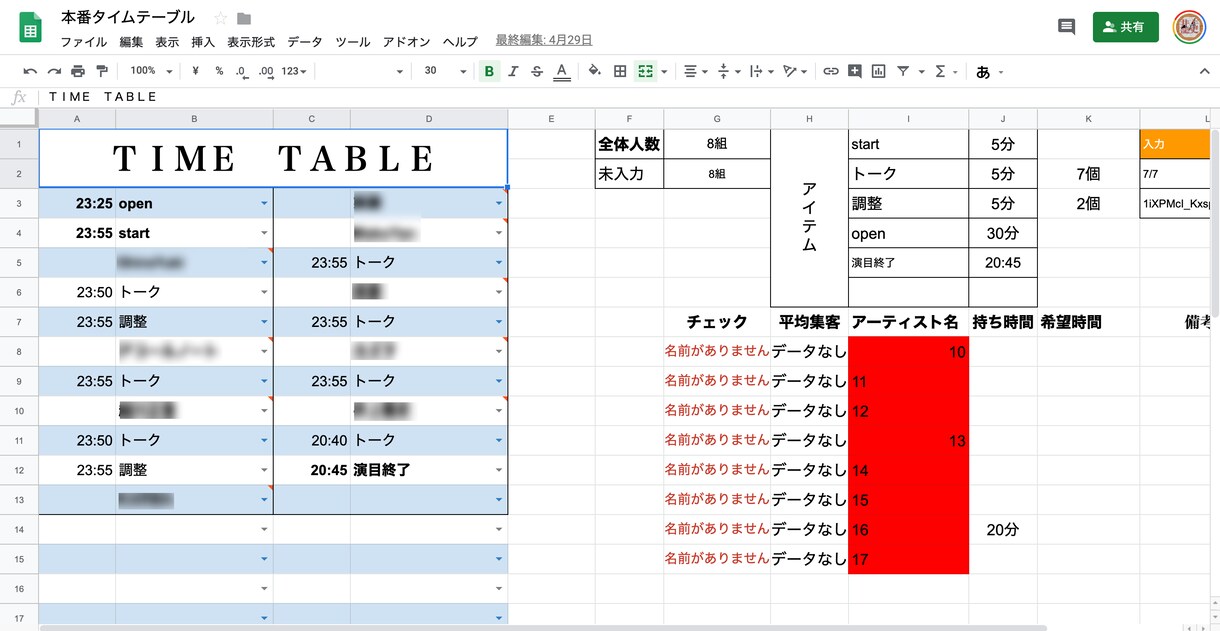Click the insert link icon
The image size is (1220, 631).
(x=831, y=71)
